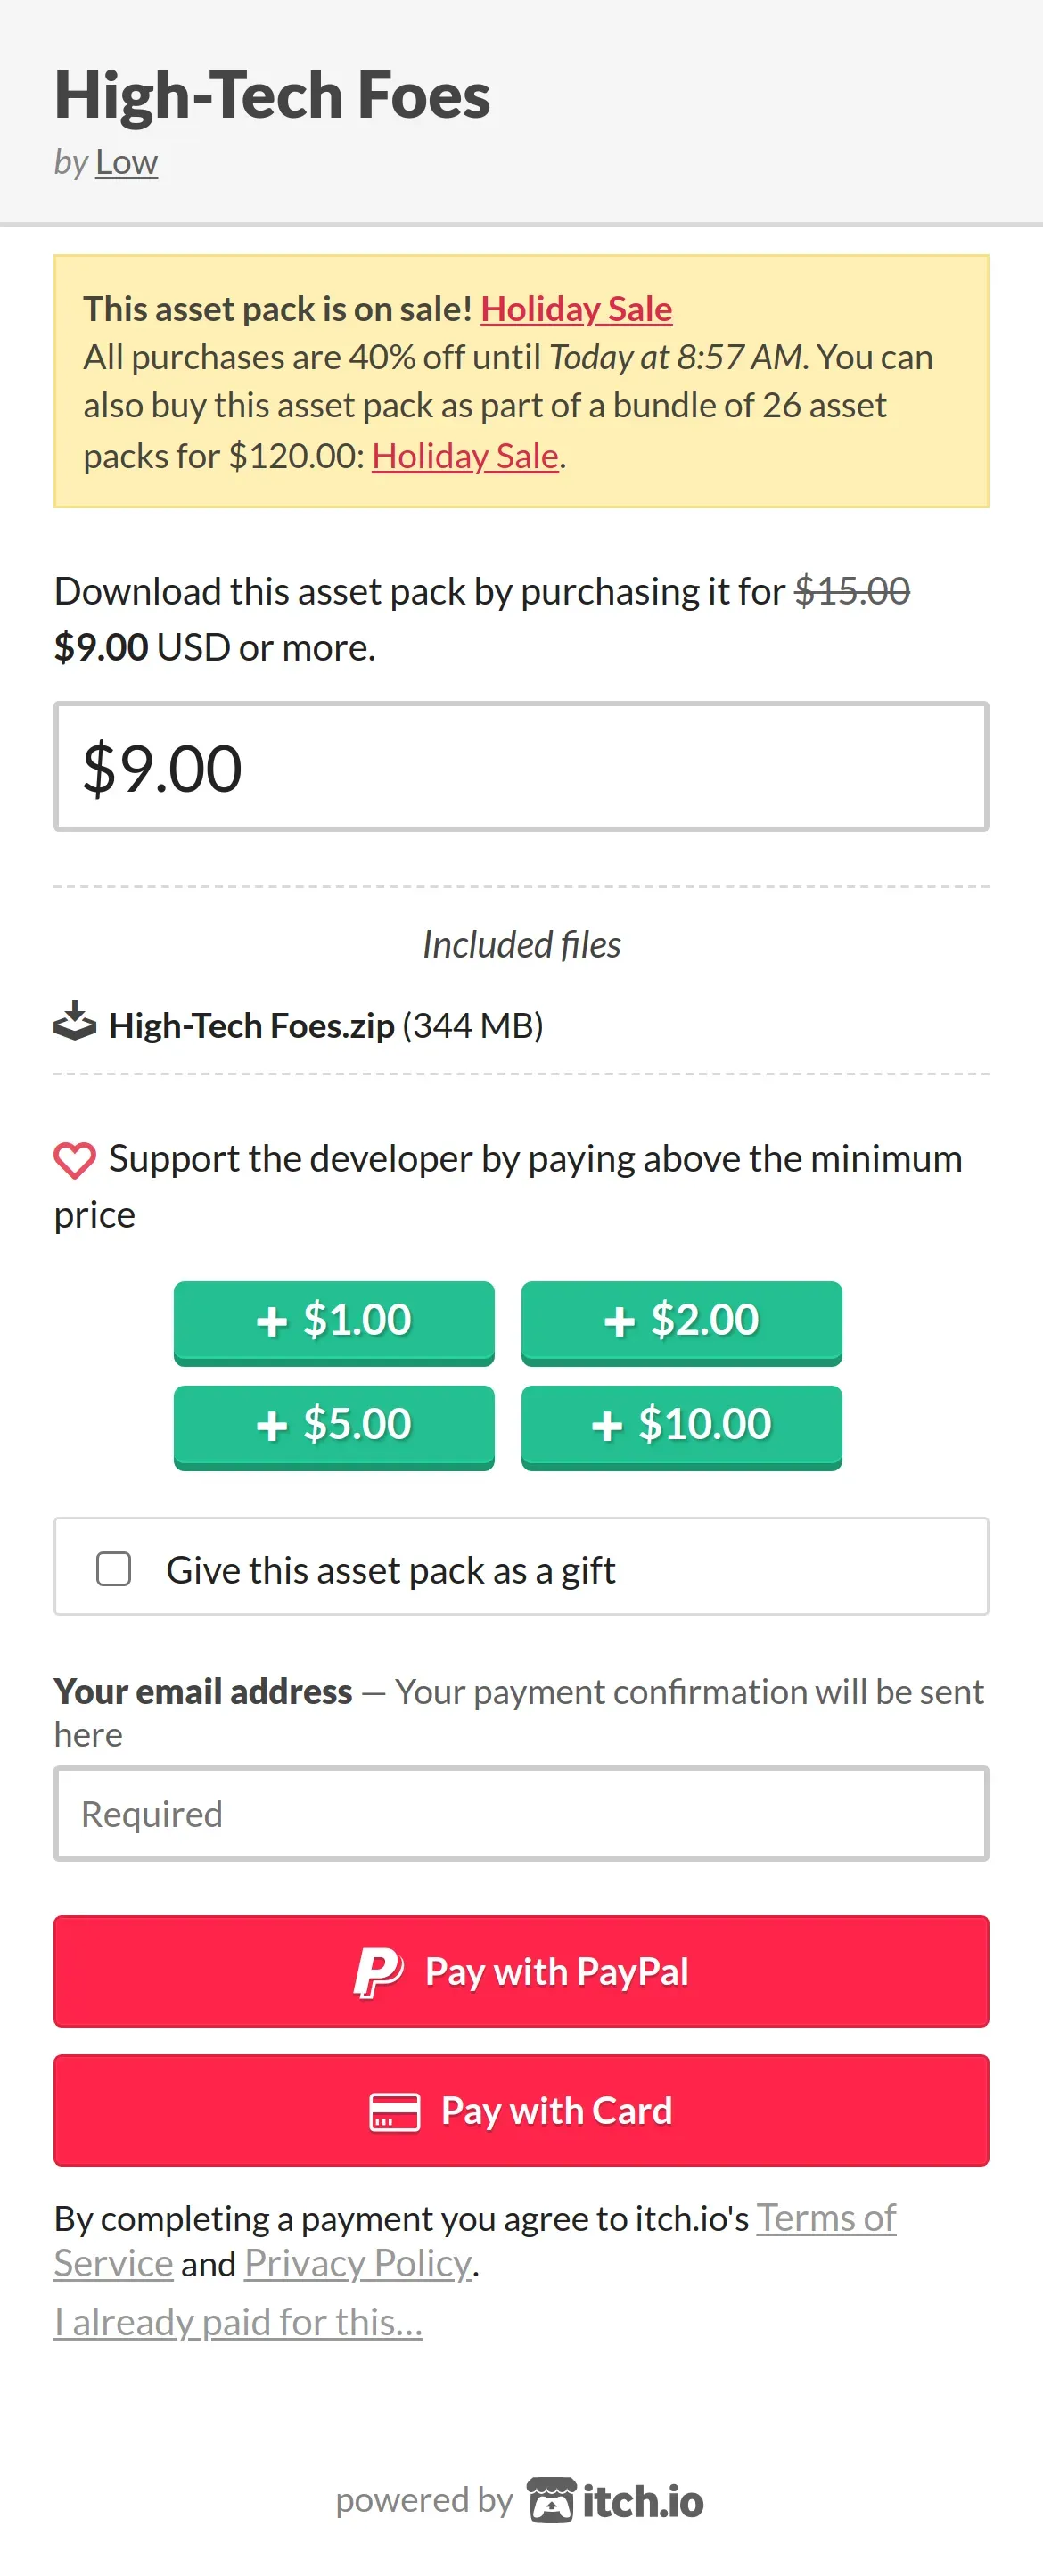Focus the $9.00 price input field
The image size is (1043, 2576).
click(x=521, y=767)
